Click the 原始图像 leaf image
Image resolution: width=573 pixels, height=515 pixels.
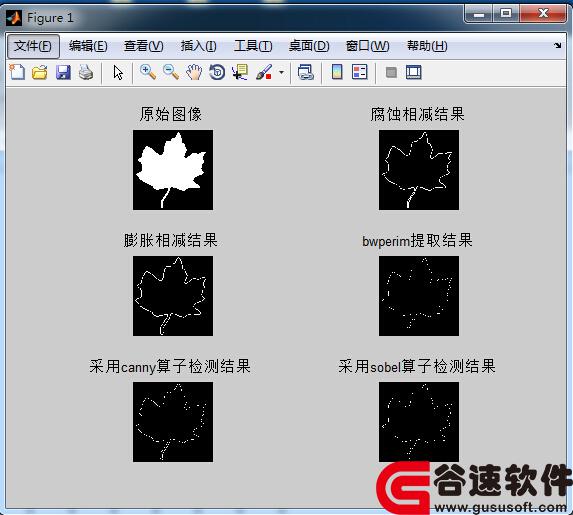[x=173, y=170]
